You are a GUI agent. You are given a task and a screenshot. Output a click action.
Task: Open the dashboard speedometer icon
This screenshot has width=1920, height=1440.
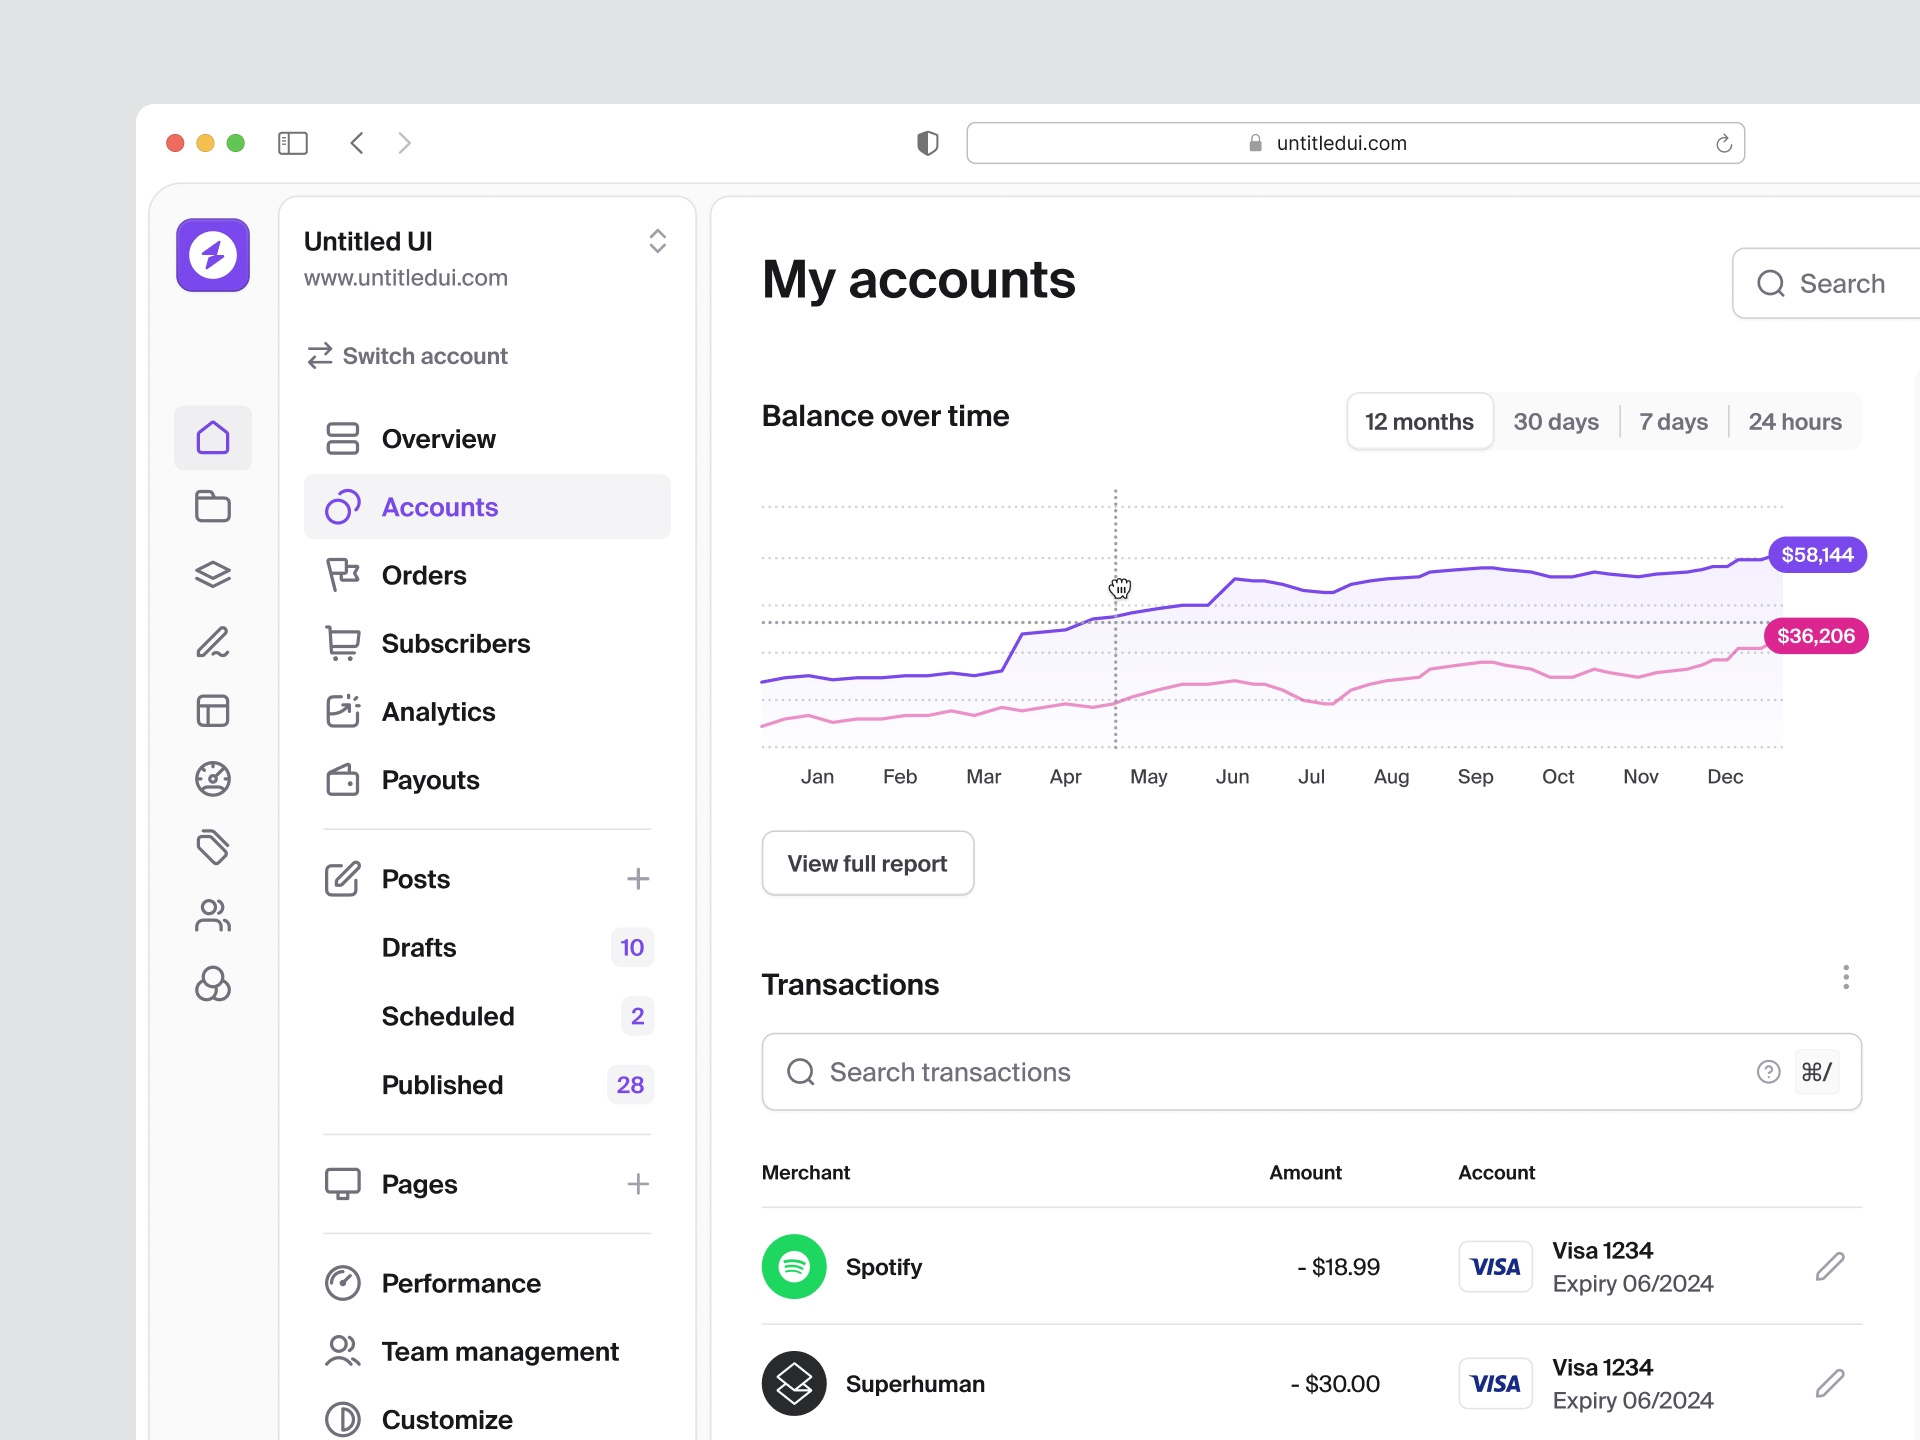tap(212, 779)
